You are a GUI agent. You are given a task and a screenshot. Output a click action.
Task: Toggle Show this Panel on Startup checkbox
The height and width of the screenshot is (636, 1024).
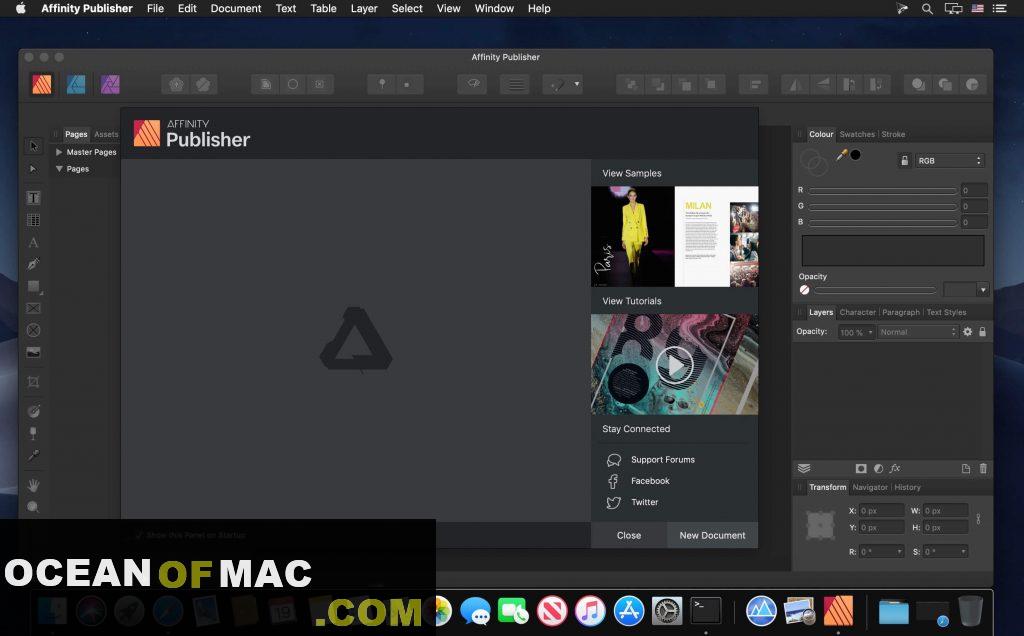[139, 535]
